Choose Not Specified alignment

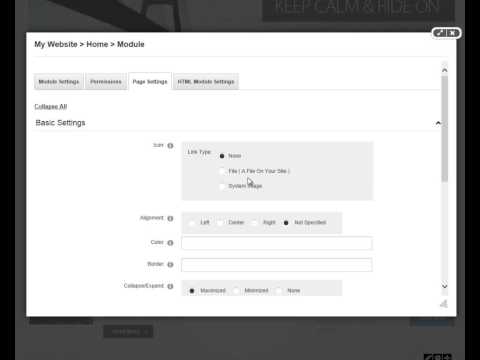click(x=286, y=223)
